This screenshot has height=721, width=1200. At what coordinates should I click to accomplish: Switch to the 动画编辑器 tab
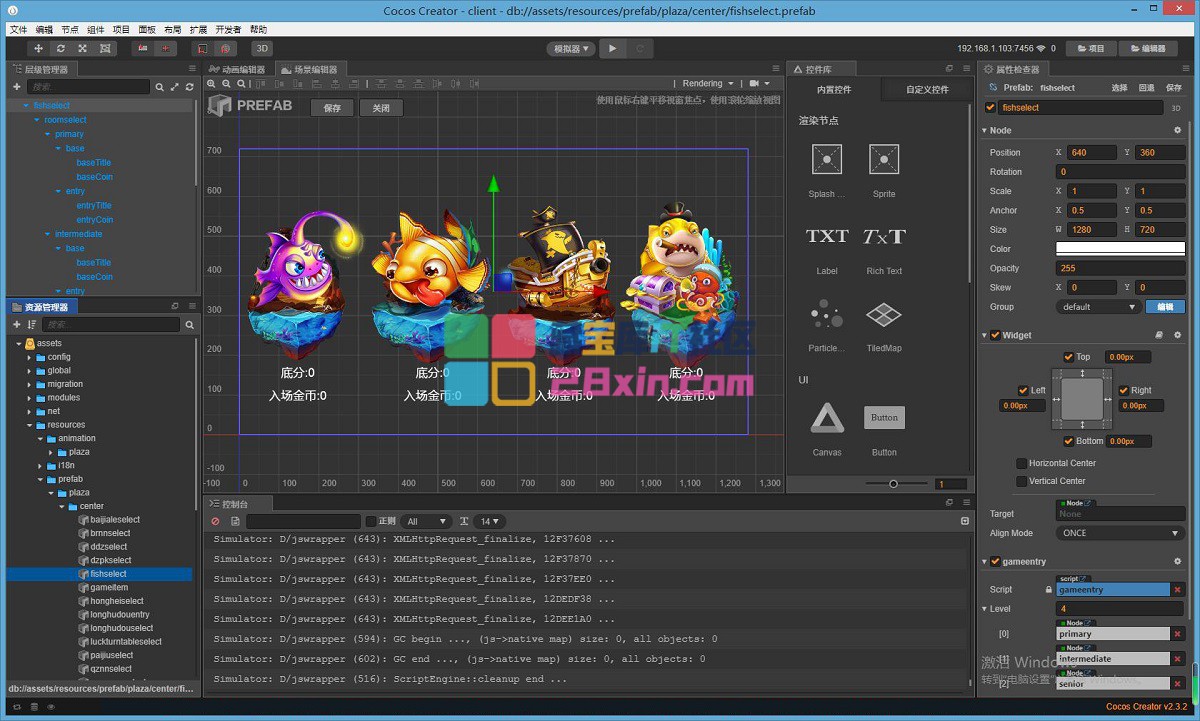(238, 69)
